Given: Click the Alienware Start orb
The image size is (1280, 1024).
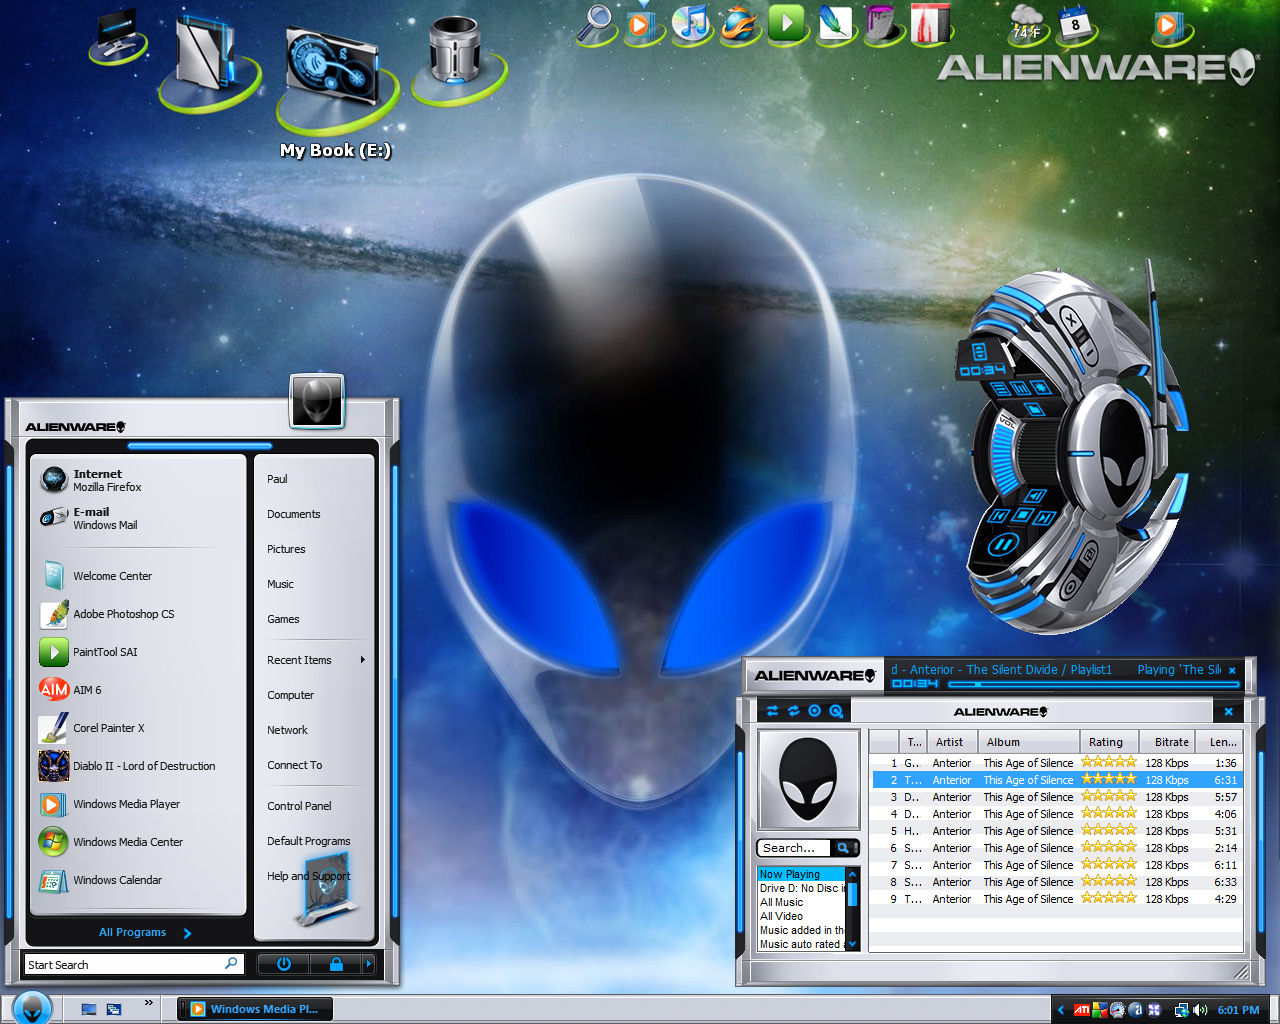Looking at the screenshot, I should [x=32, y=1007].
